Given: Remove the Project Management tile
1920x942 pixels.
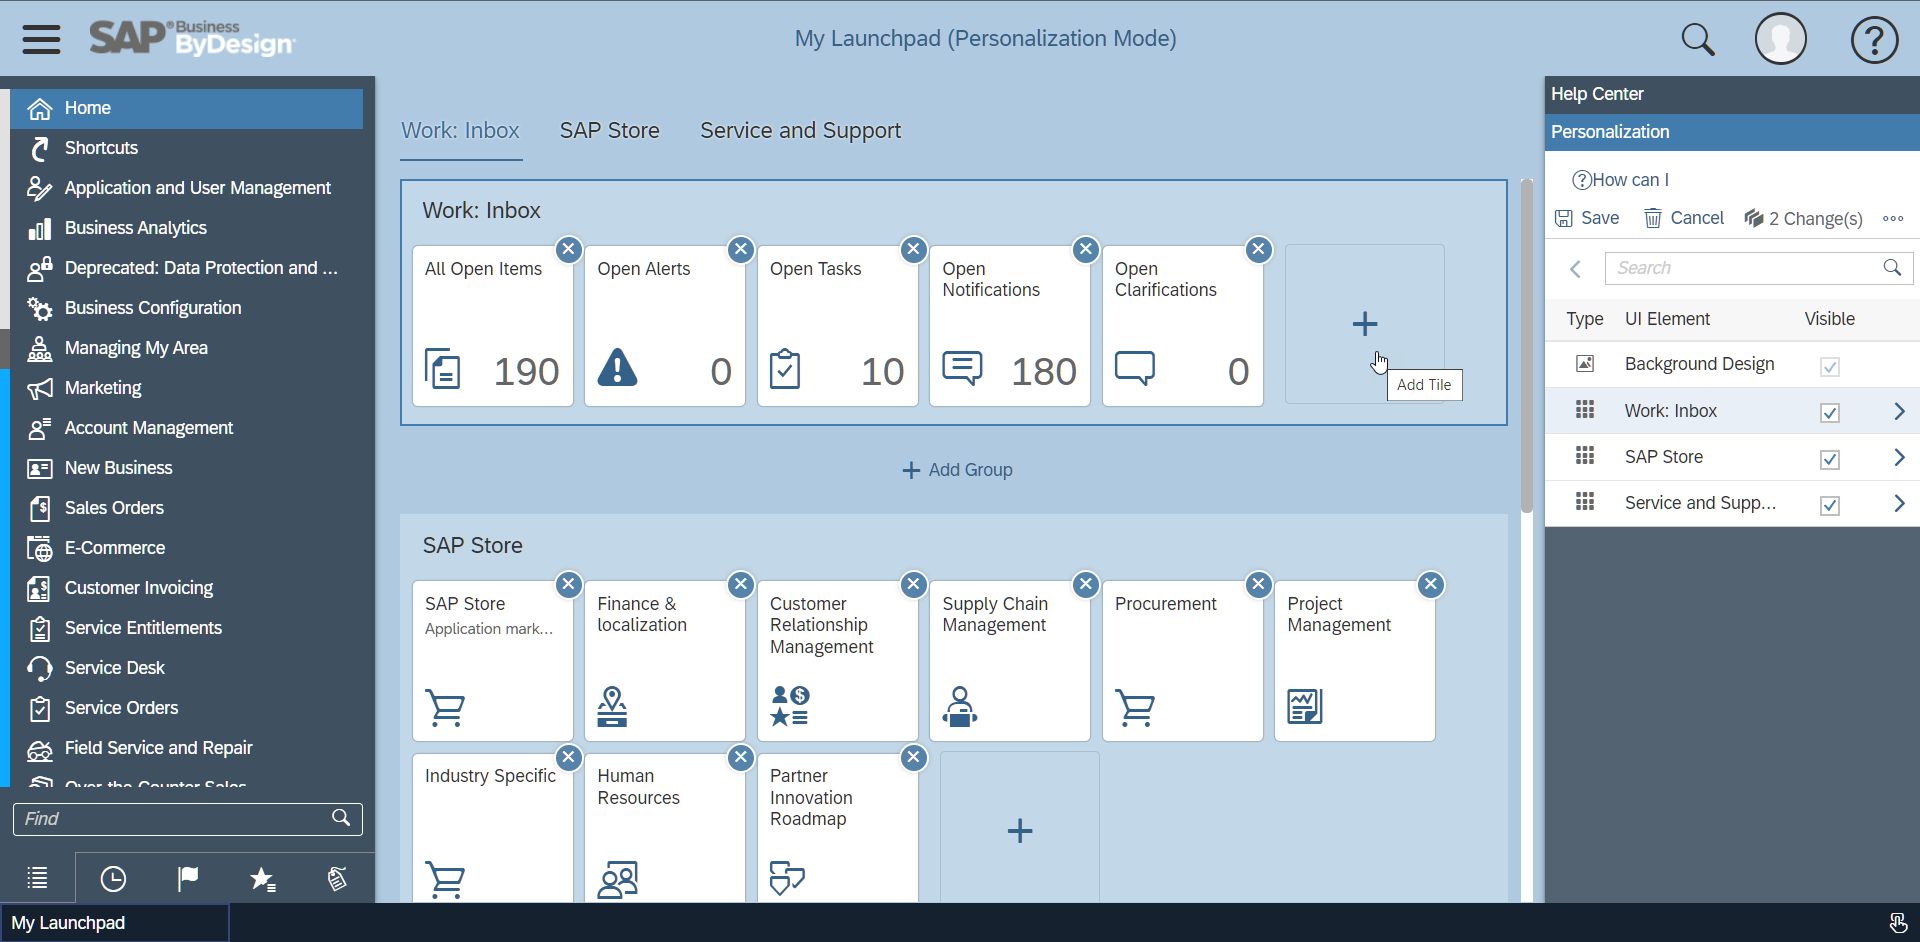Looking at the screenshot, I should click(1431, 585).
